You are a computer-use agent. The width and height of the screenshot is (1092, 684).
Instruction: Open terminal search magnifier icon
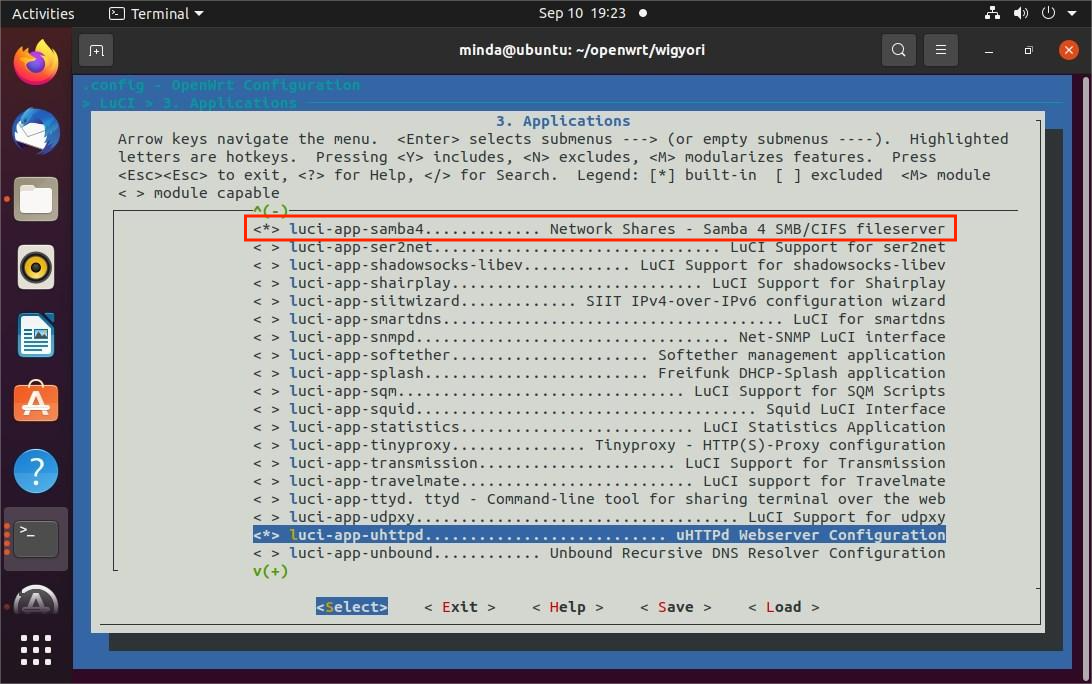click(x=898, y=50)
